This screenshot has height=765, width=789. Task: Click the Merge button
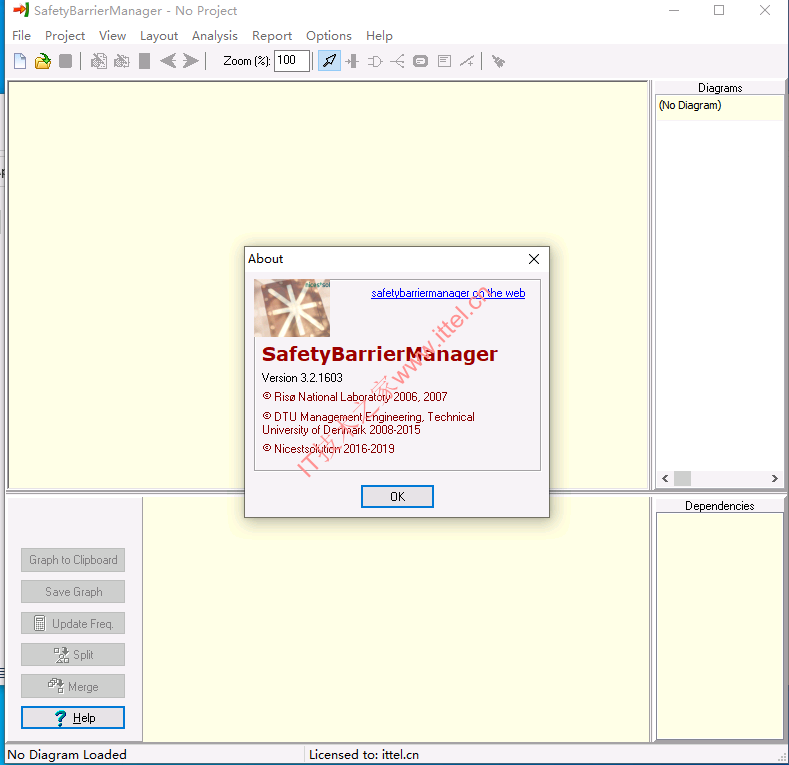coord(73,686)
